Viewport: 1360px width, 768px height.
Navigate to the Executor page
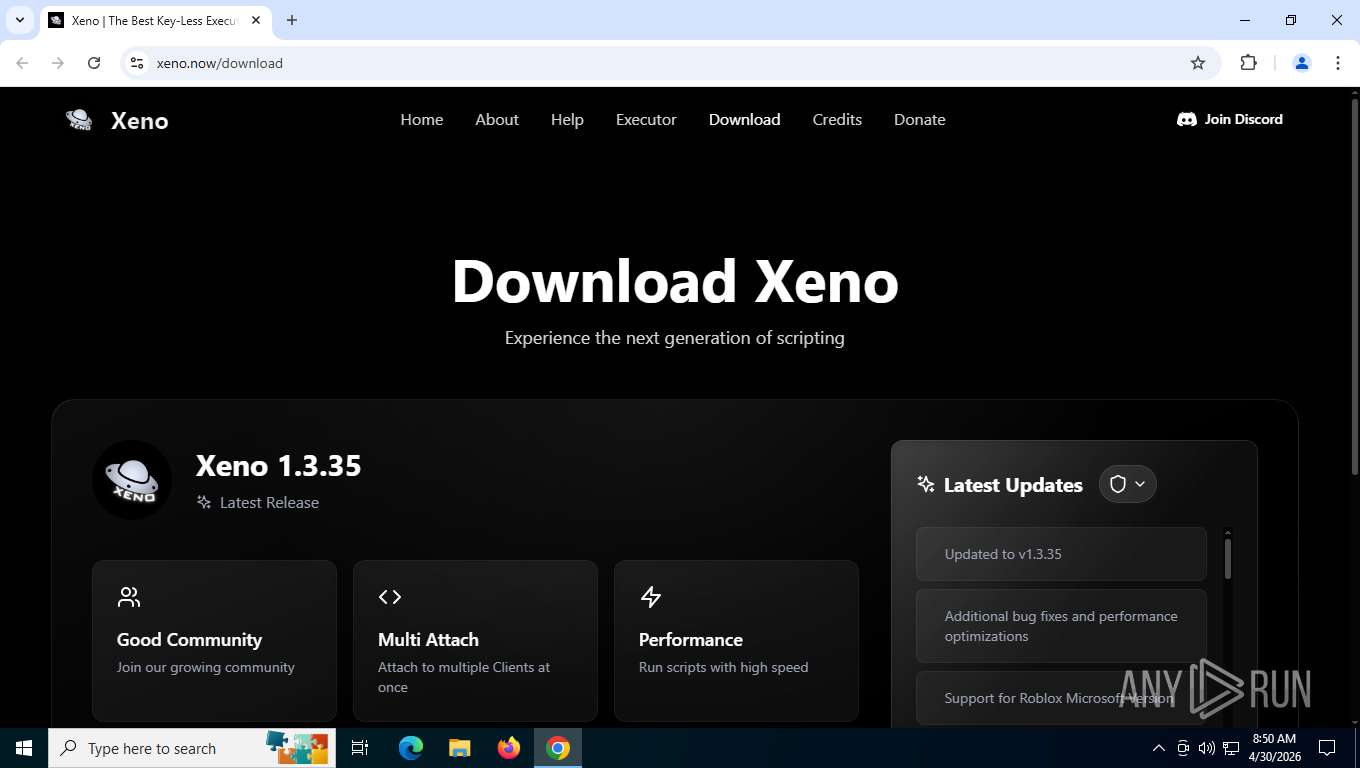[646, 119]
